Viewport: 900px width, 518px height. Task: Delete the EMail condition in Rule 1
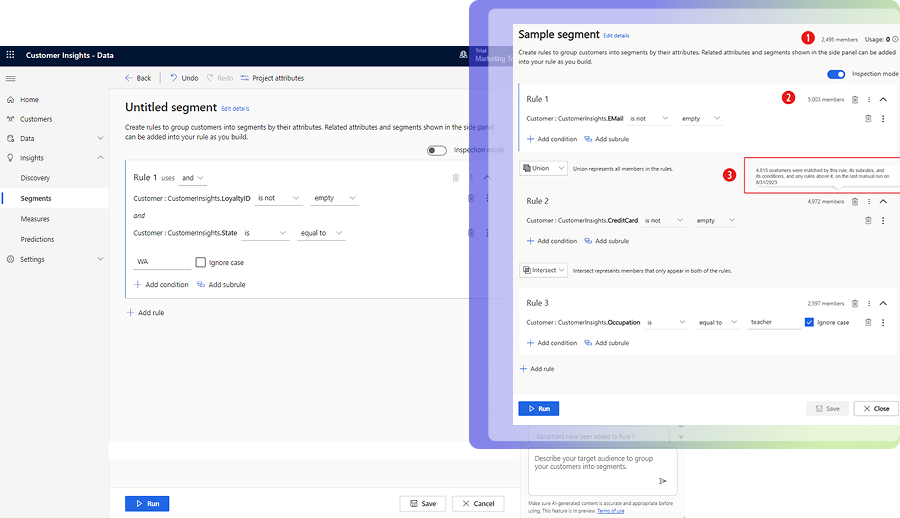click(868, 119)
